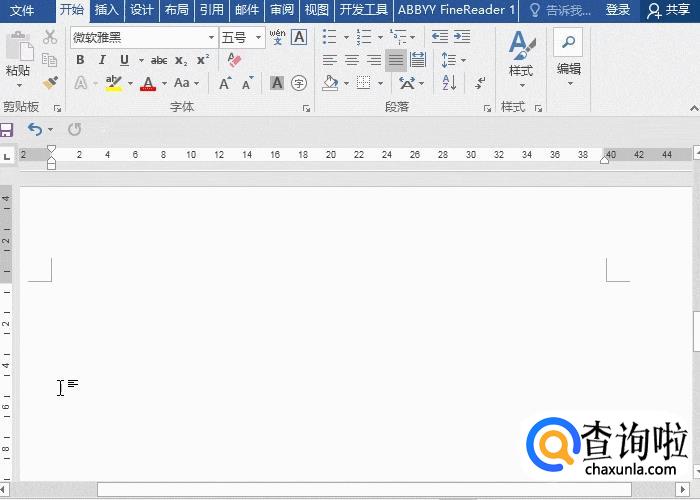
Task: Open Change Case Aa menu
Action: click(186, 83)
